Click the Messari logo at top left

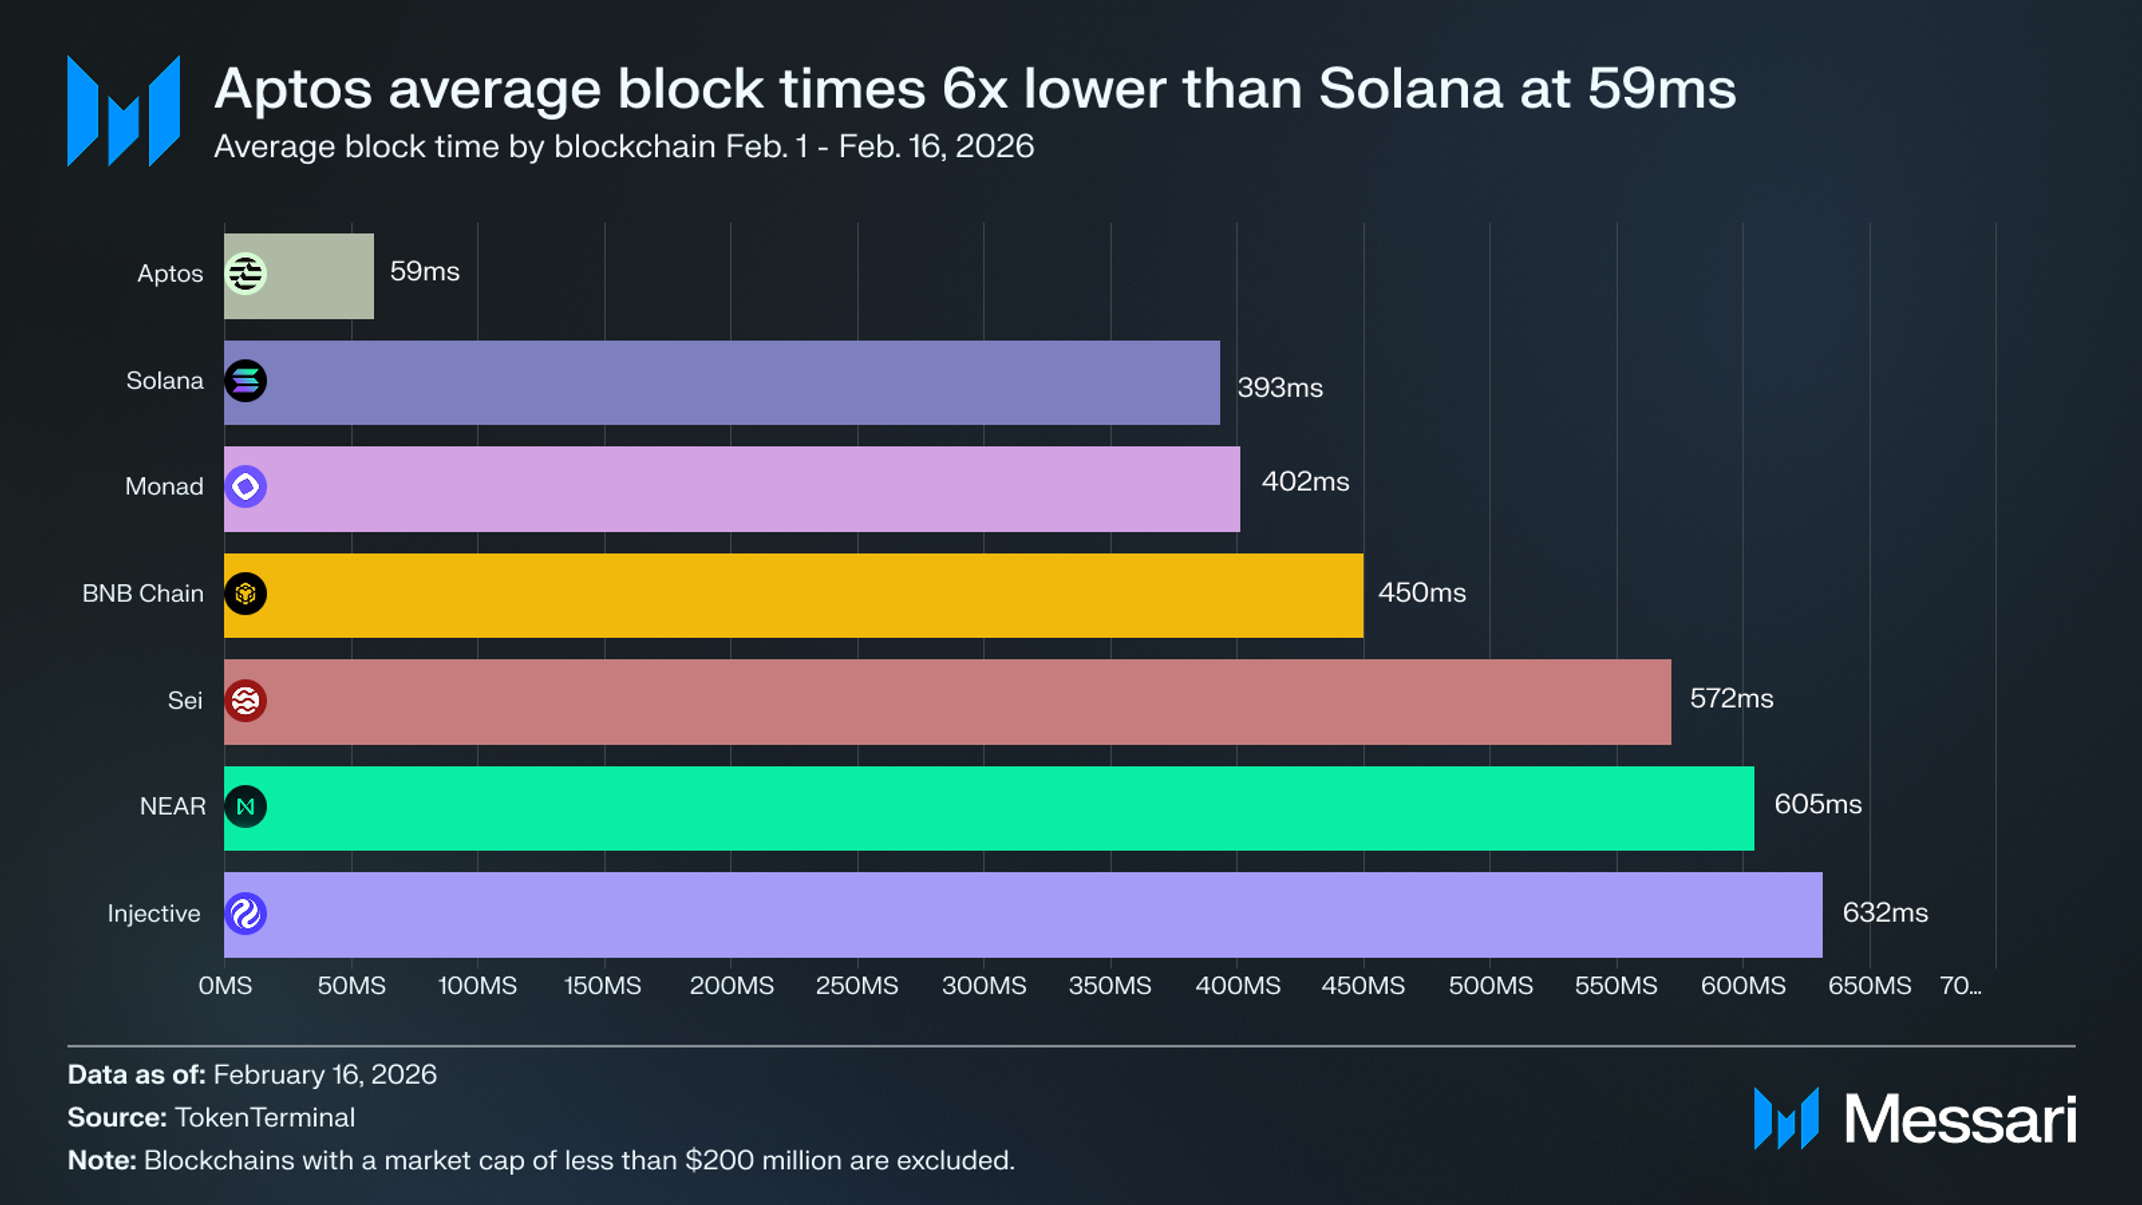(123, 111)
